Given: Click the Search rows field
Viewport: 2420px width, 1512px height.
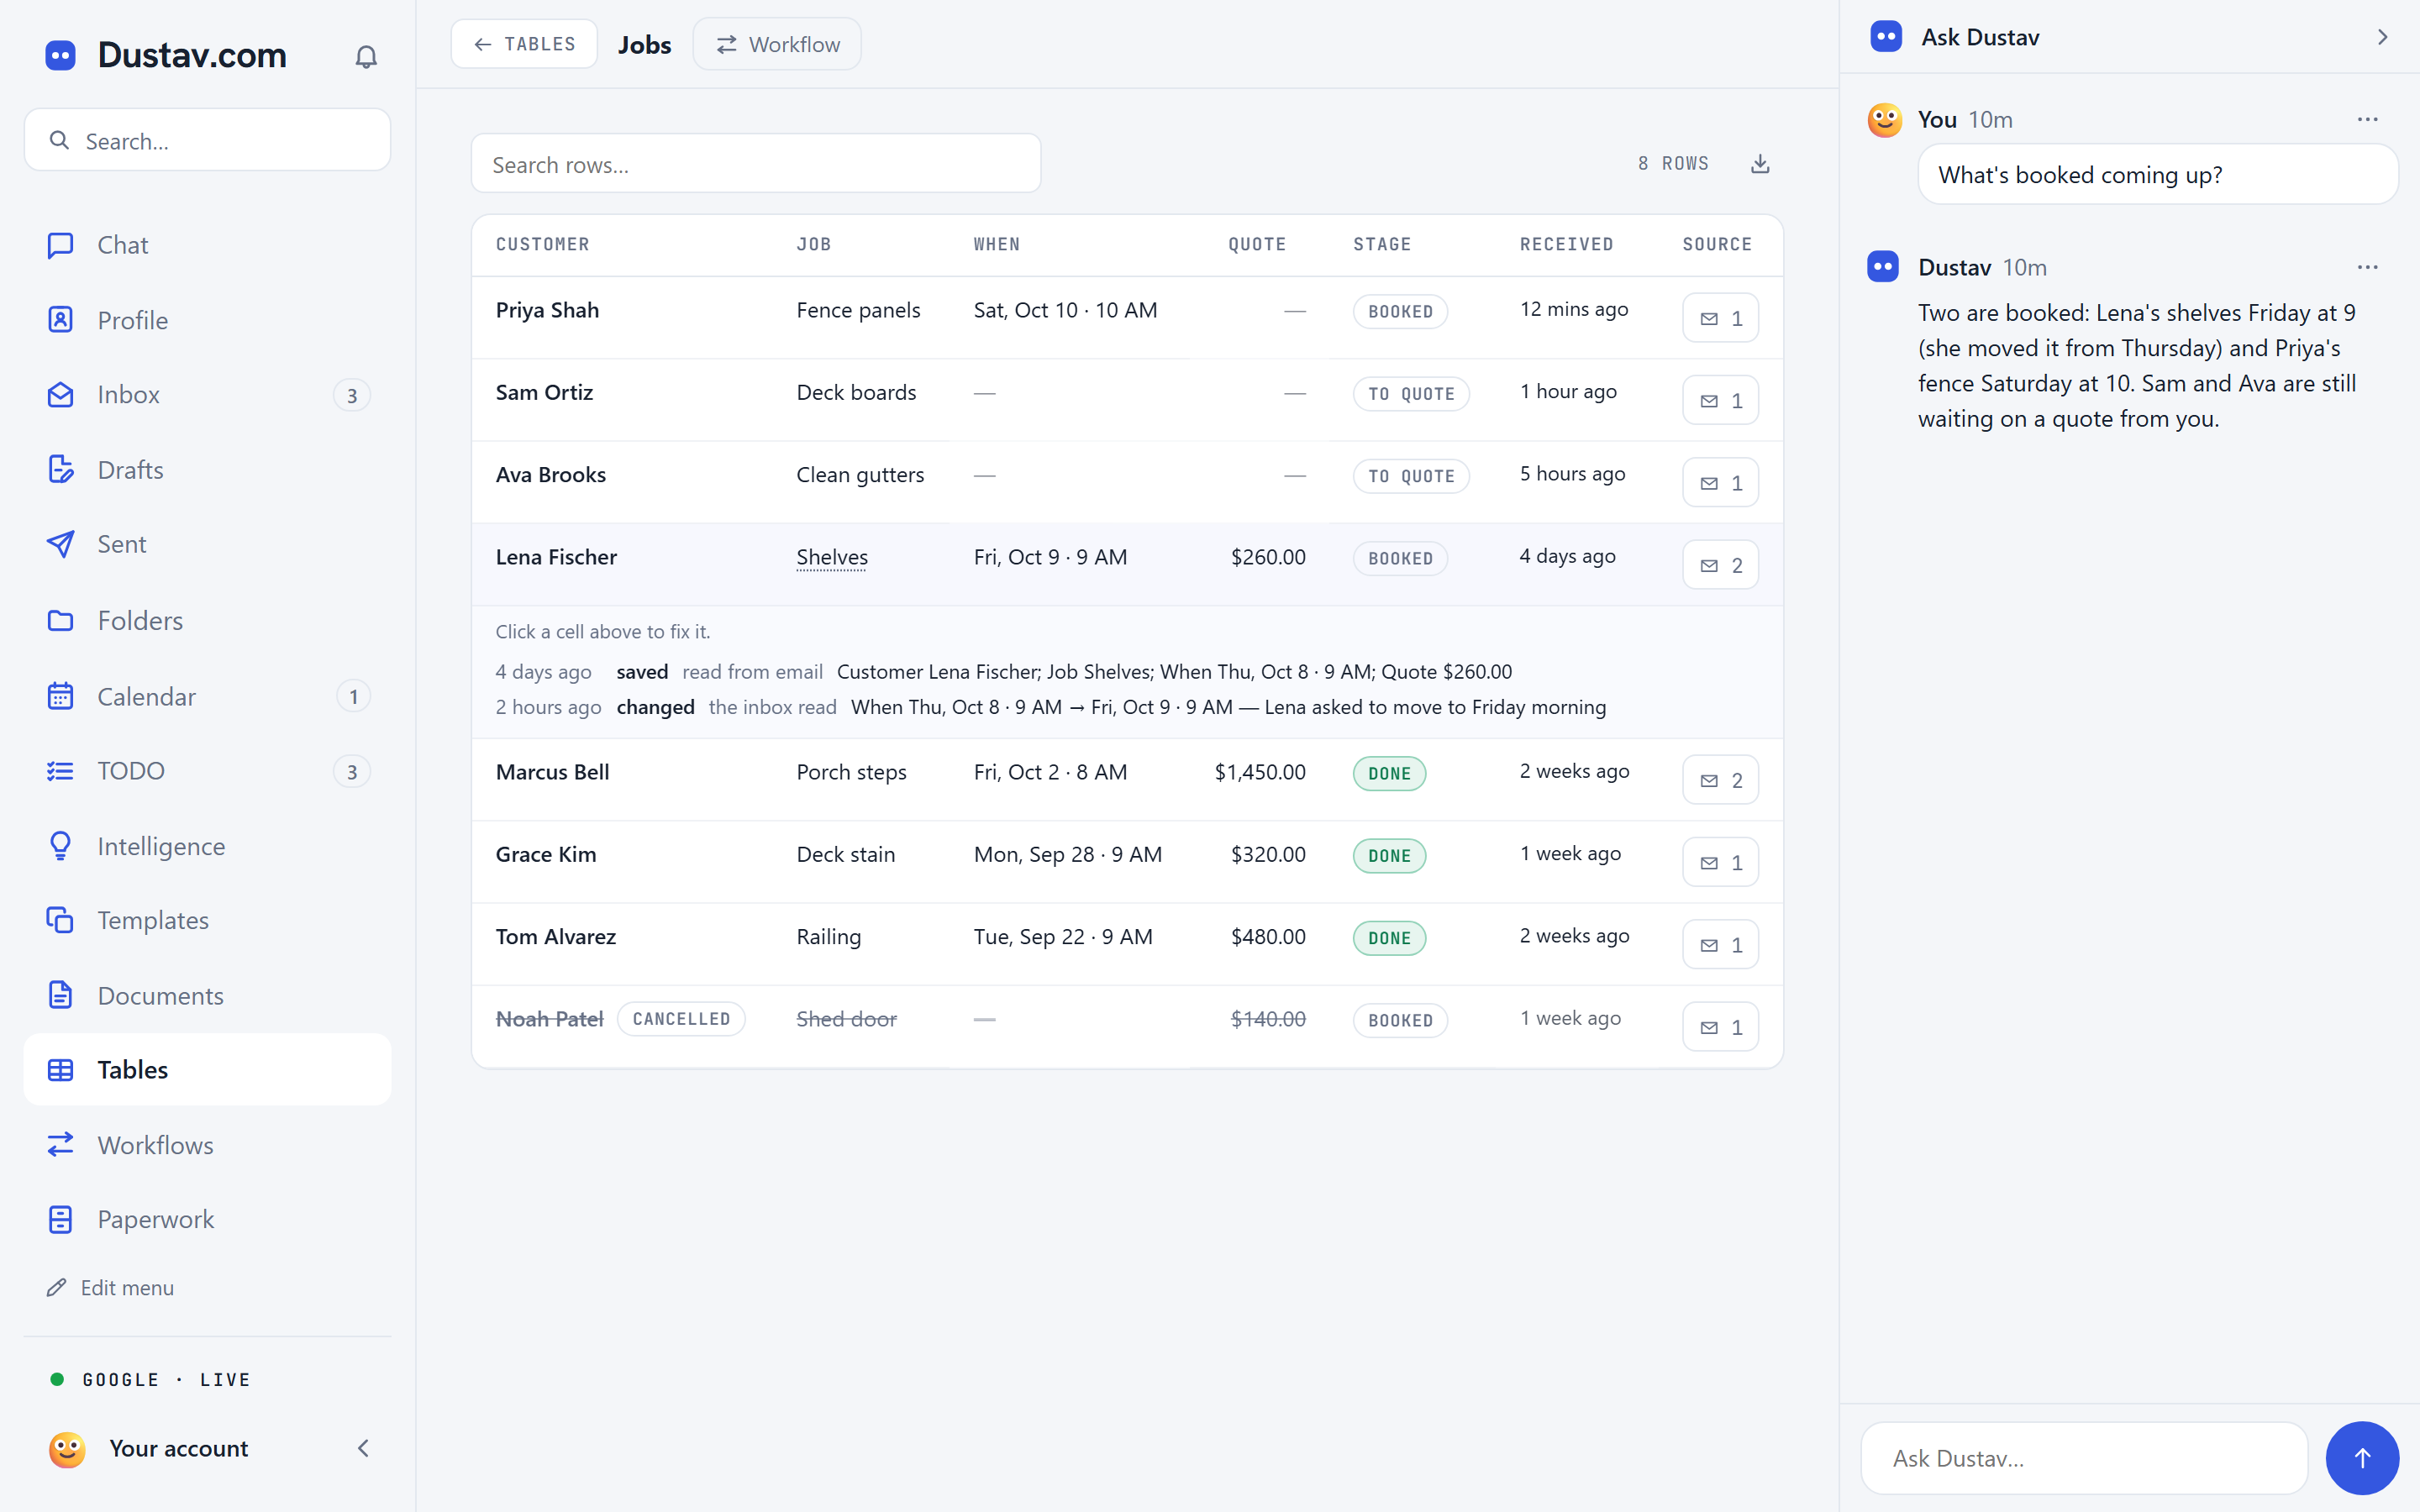Looking at the screenshot, I should pos(756,164).
